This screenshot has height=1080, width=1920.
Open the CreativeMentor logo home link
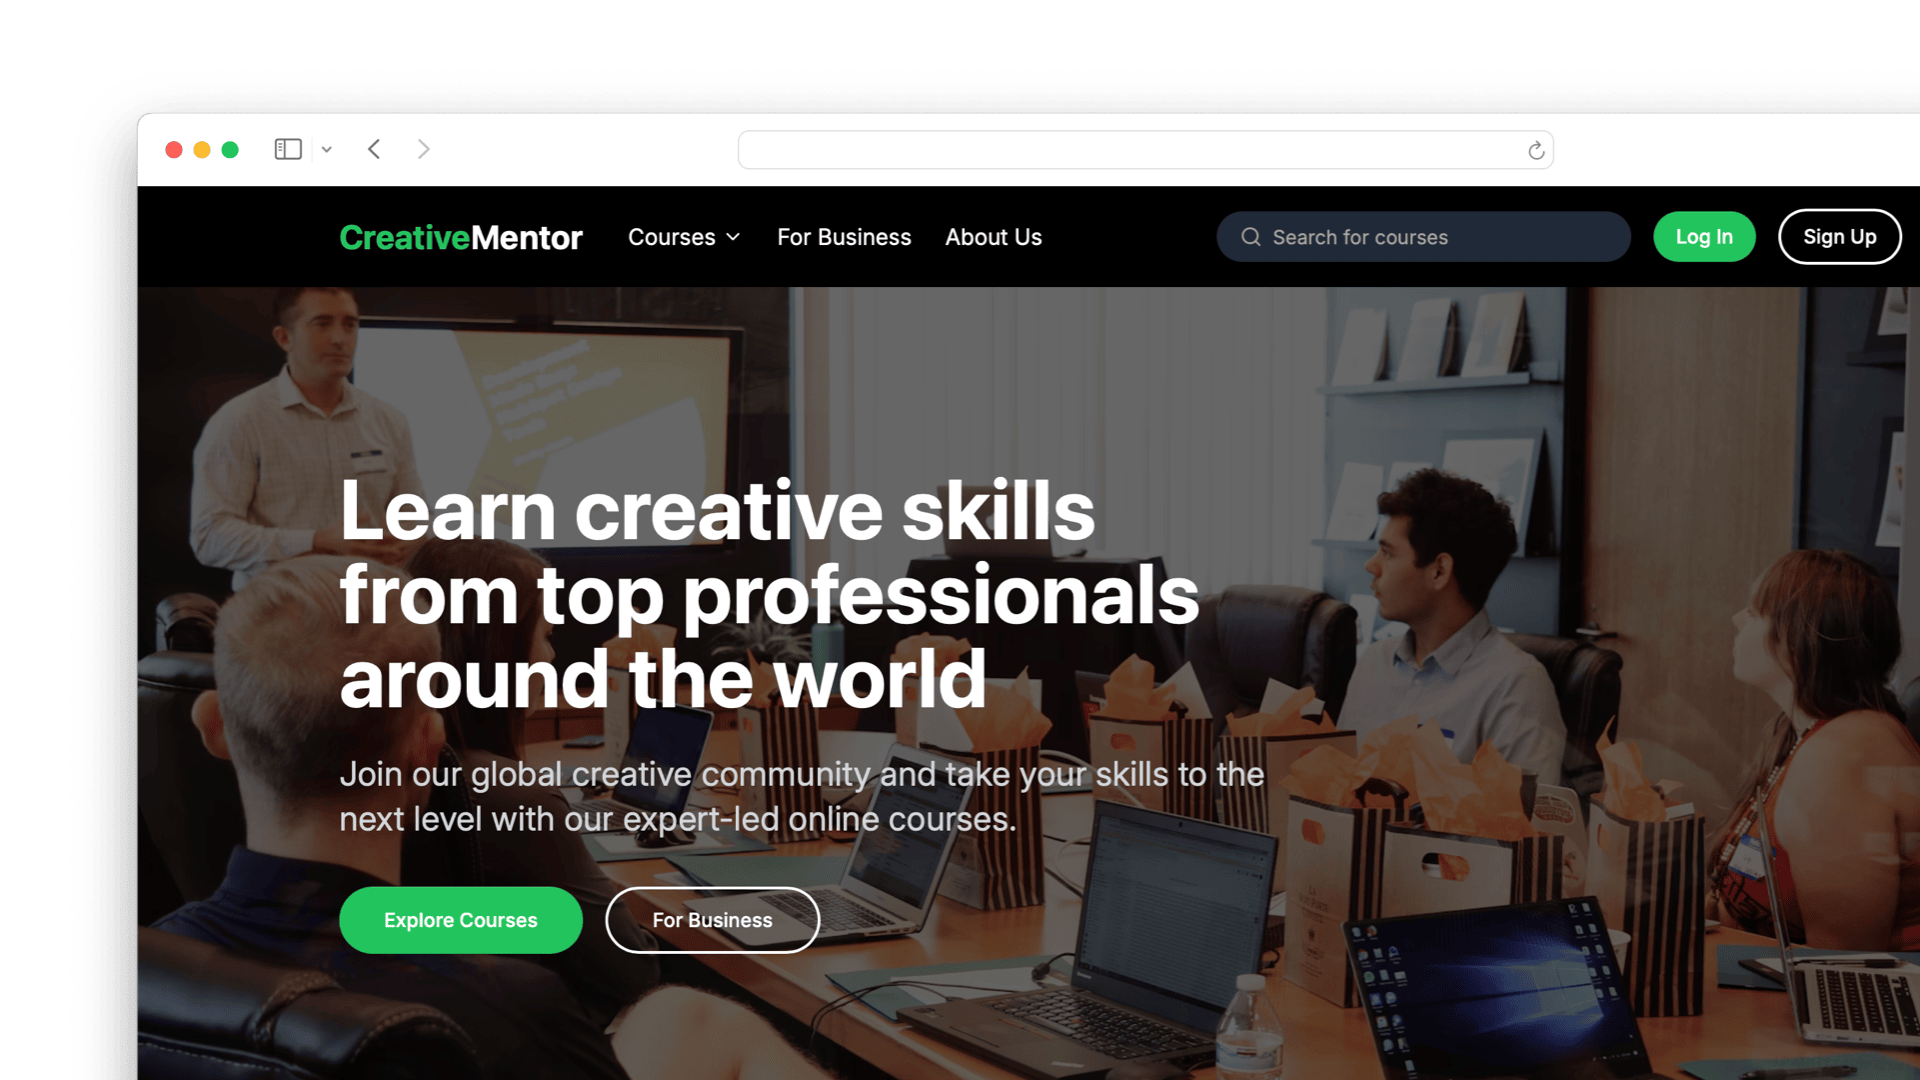click(461, 237)
